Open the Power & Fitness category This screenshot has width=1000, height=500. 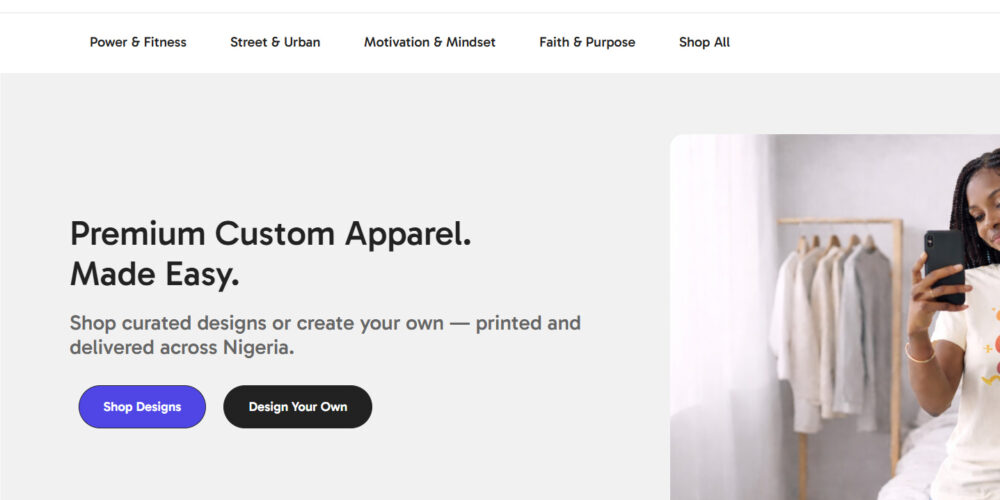click(x=138, y=42)
